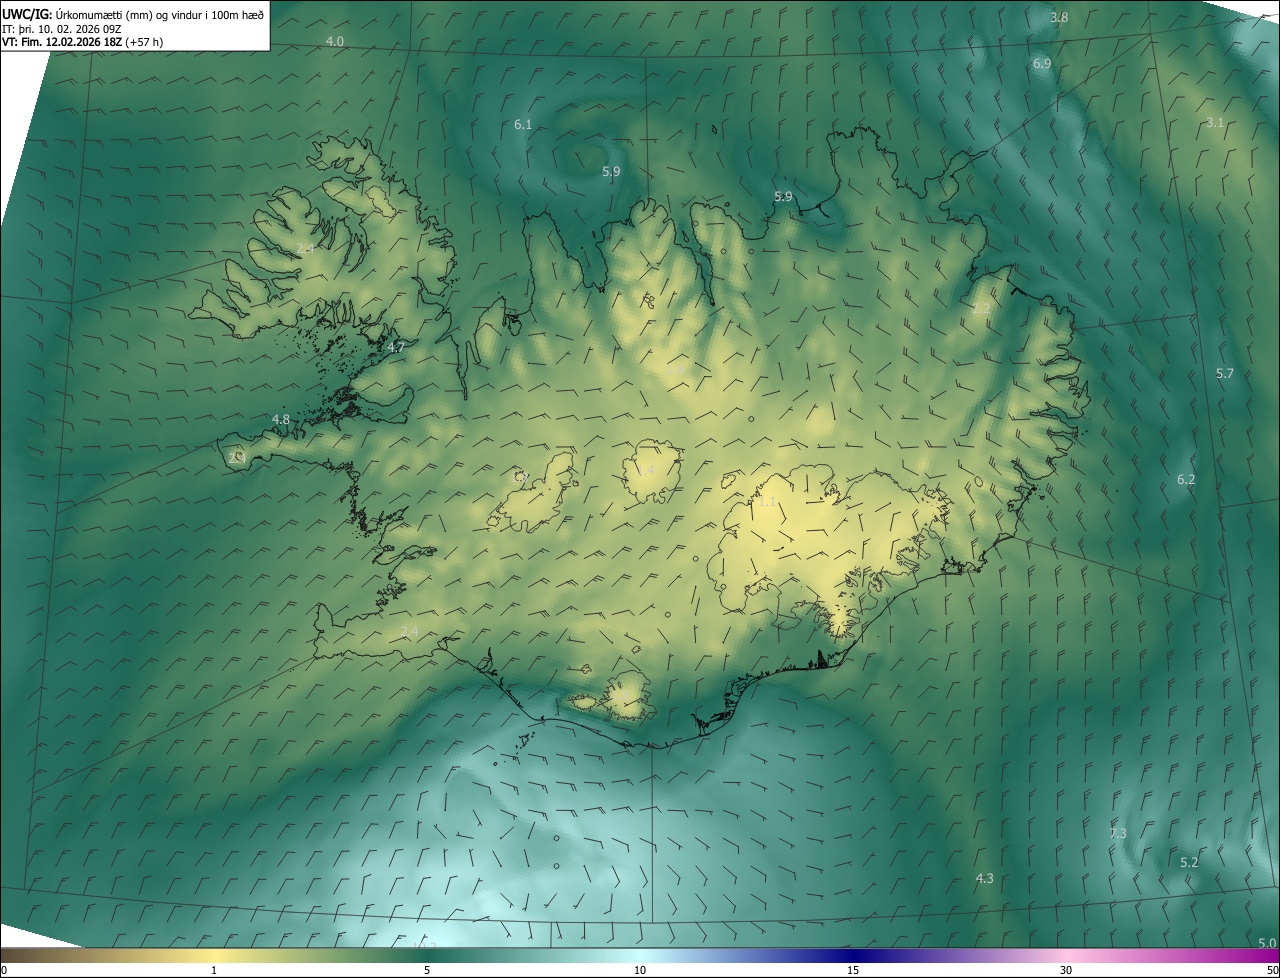
Task: Click the map value label "4.8"
Action: [281, 419]
